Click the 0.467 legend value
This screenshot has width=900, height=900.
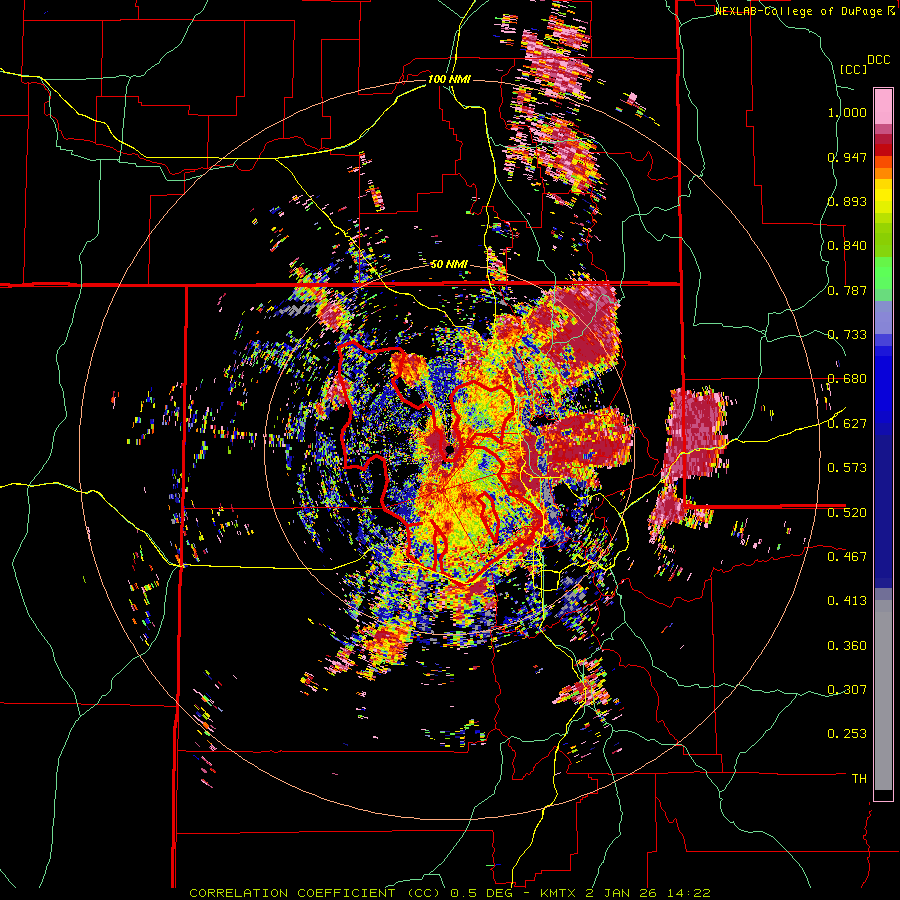[847, 557]
